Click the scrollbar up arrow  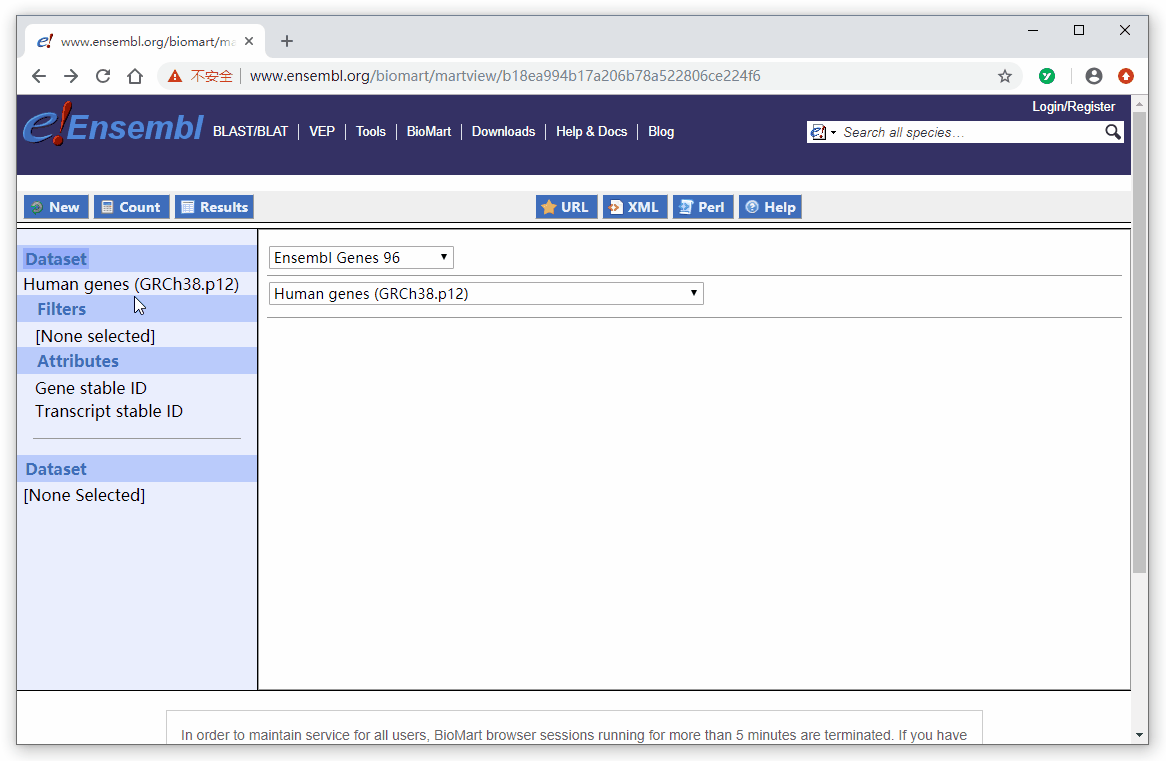[x=1139, y=104]
